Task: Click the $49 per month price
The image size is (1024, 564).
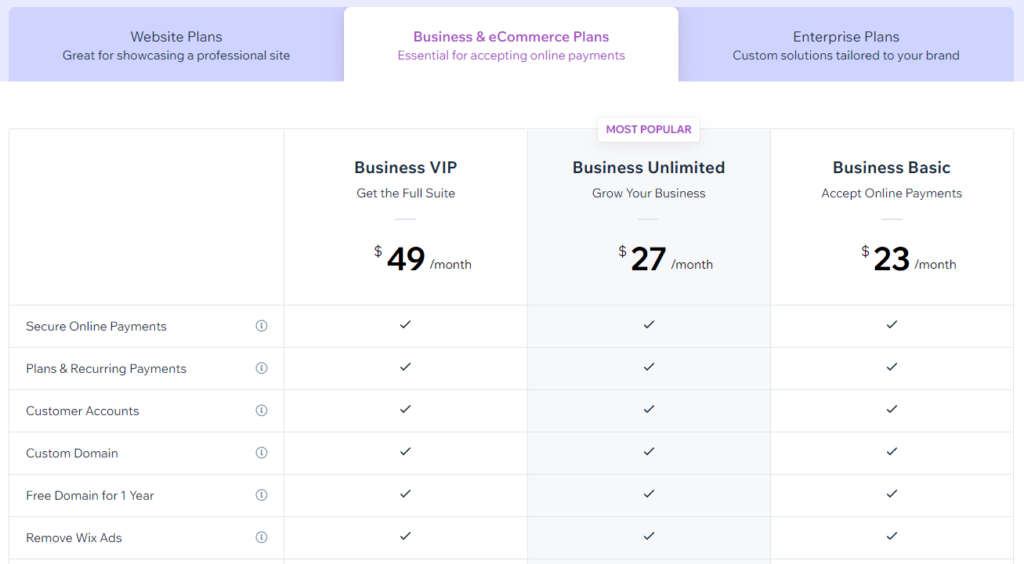Action: [x=423, y=260]
